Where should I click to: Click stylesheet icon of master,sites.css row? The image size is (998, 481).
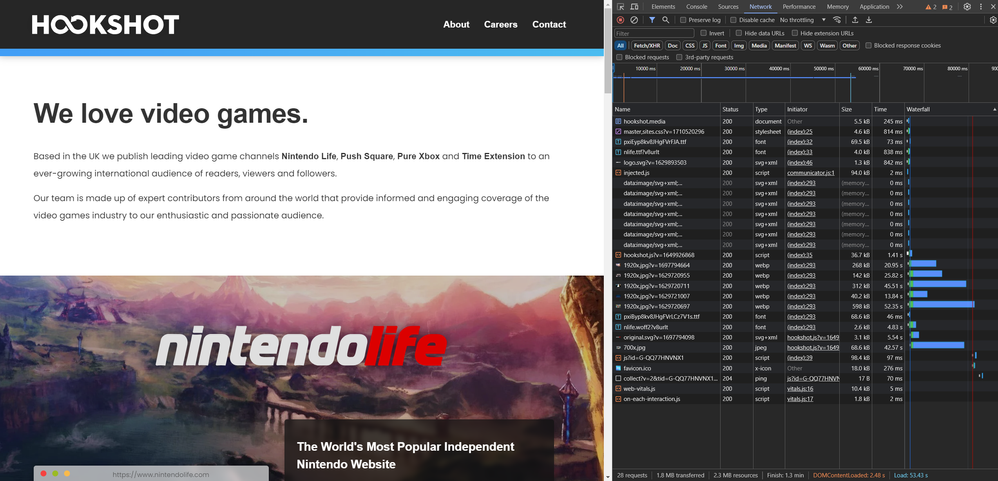click(x=618, y=131)
